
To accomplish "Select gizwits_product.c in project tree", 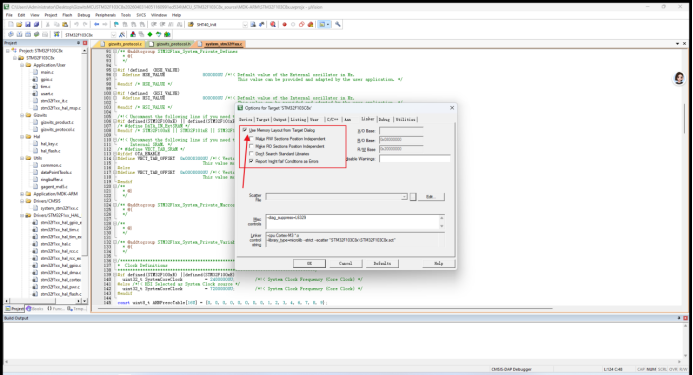I will (57, 122).
